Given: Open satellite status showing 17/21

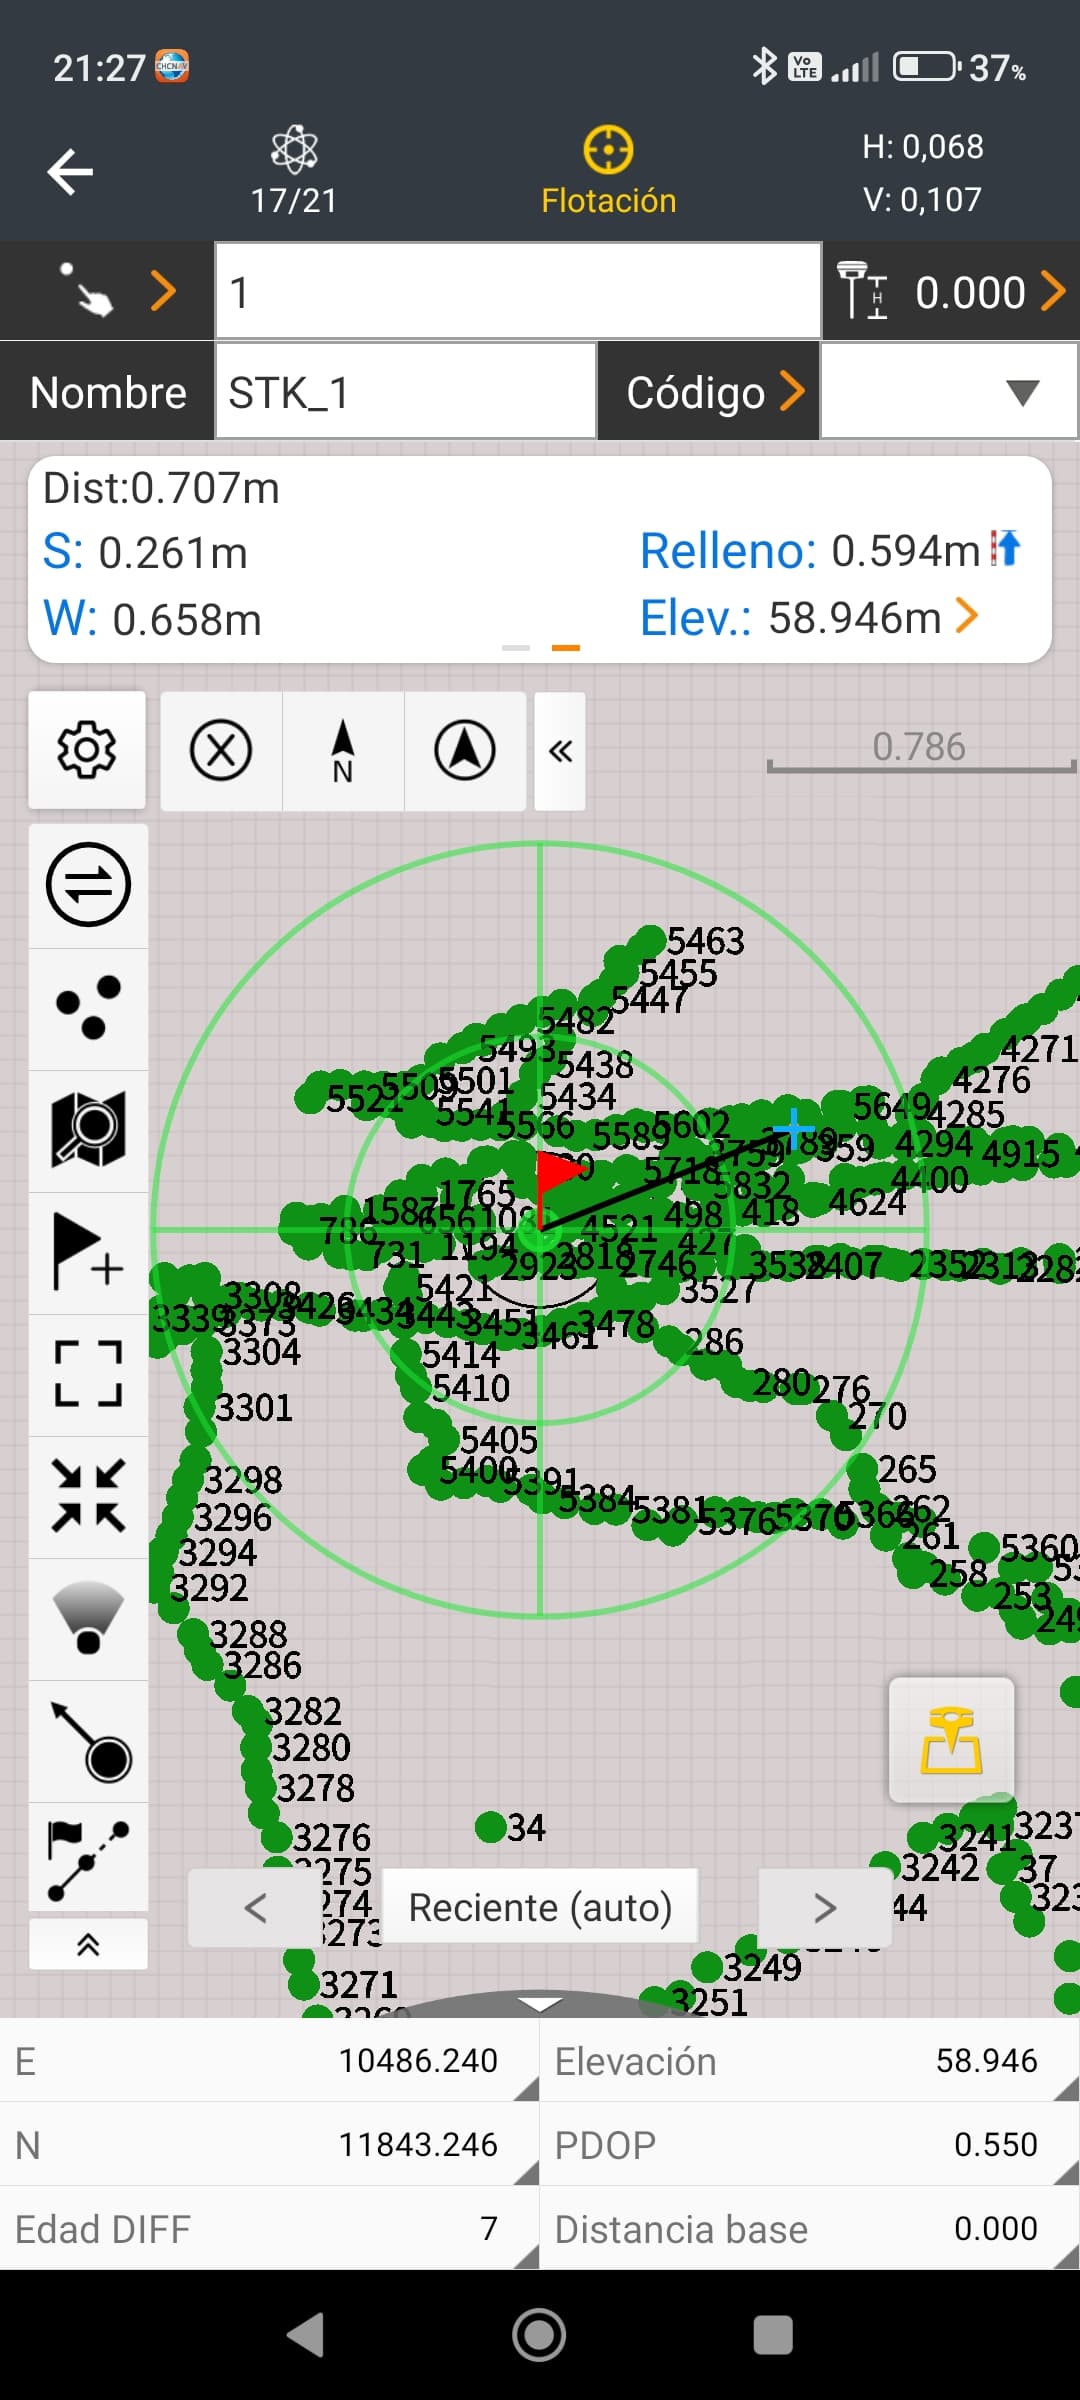Looking at the screenshot, I should [294, 170].
